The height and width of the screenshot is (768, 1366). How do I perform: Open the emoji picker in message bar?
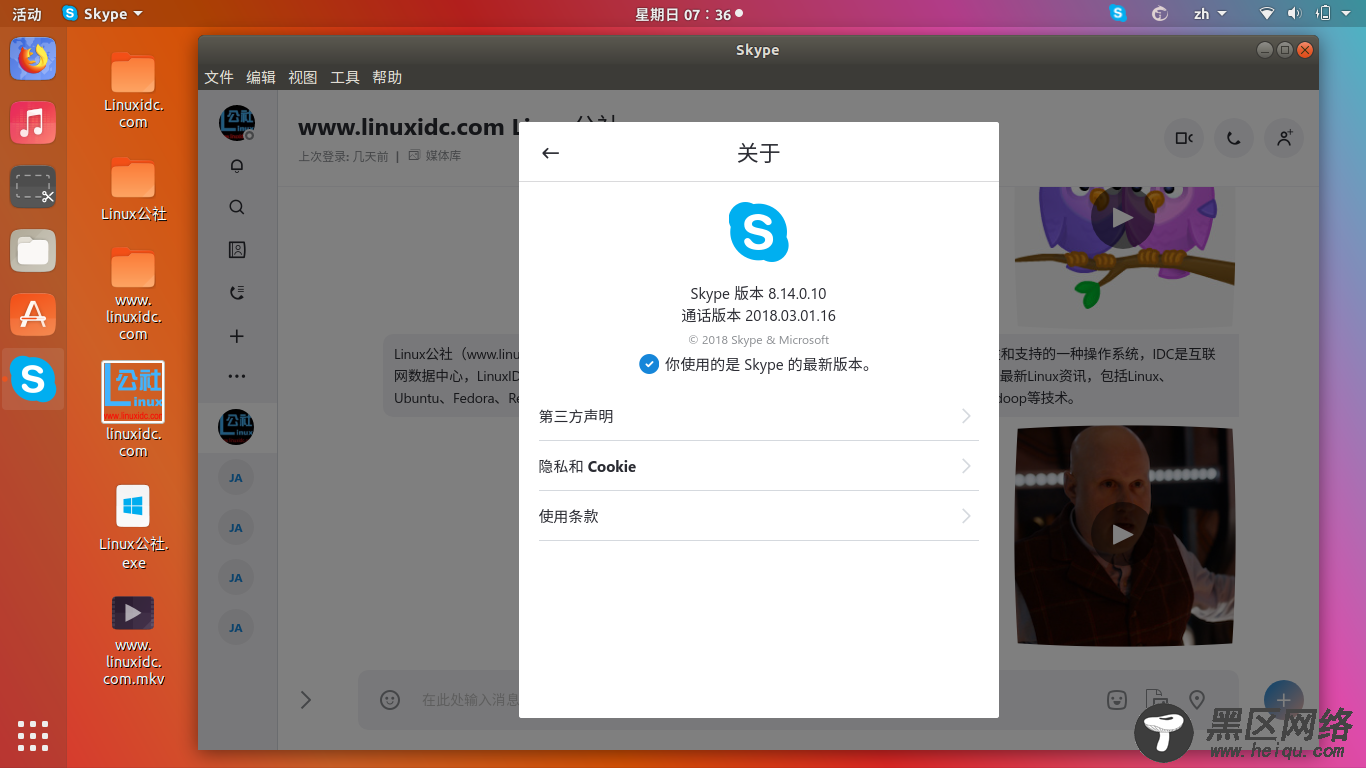[x=390, y=700]
